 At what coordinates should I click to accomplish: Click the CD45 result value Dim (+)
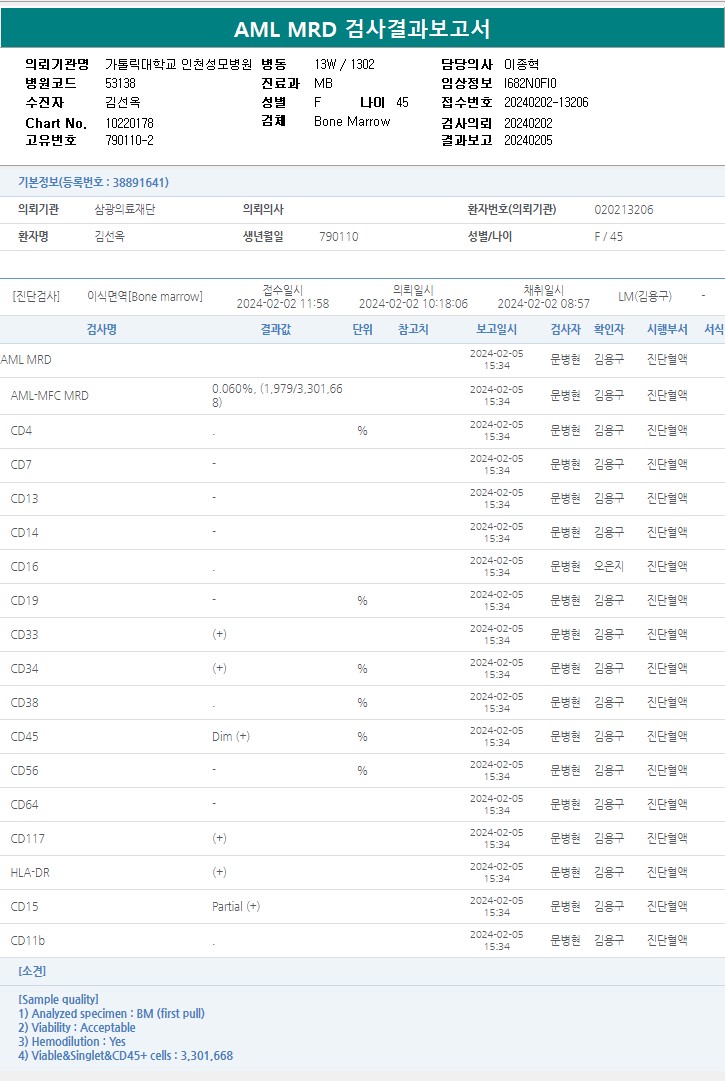pos(231,737)
